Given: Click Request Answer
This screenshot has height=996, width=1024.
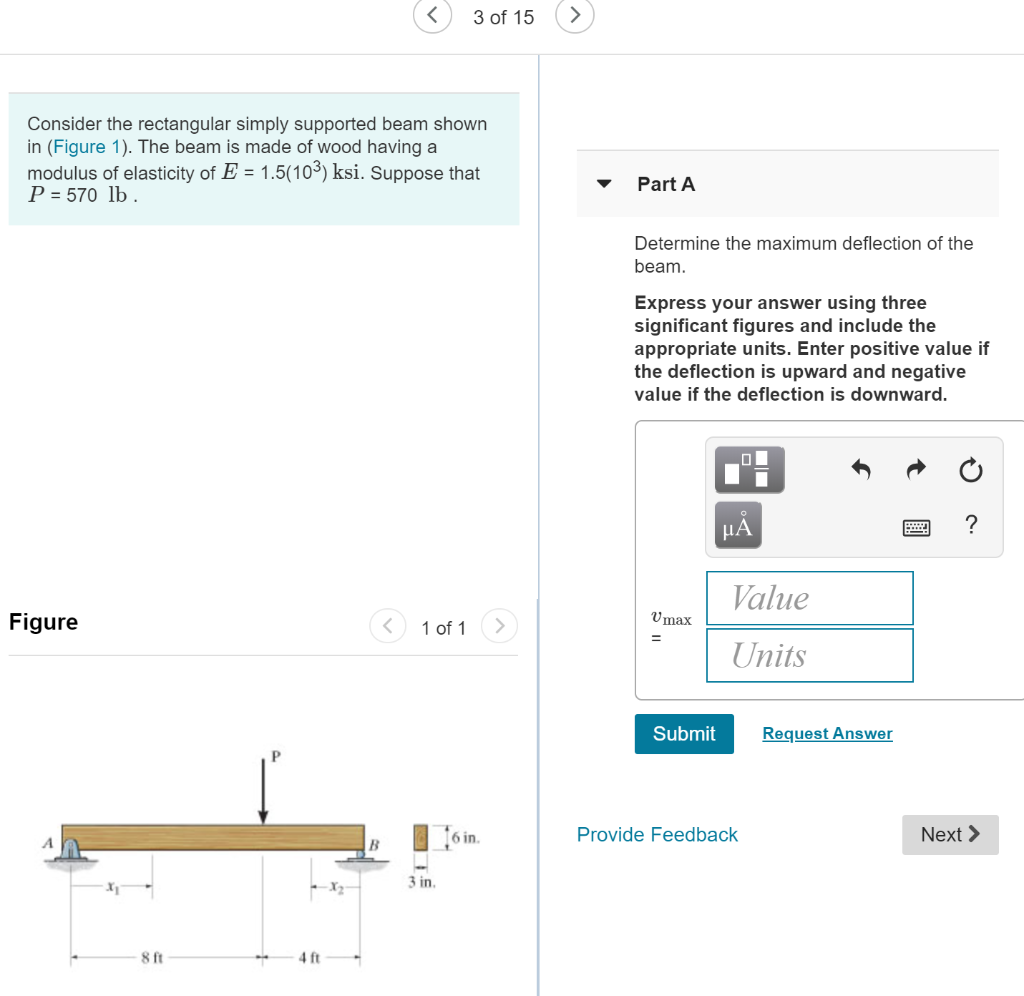Looking at the screenshot, I should (x=826, y=733).
